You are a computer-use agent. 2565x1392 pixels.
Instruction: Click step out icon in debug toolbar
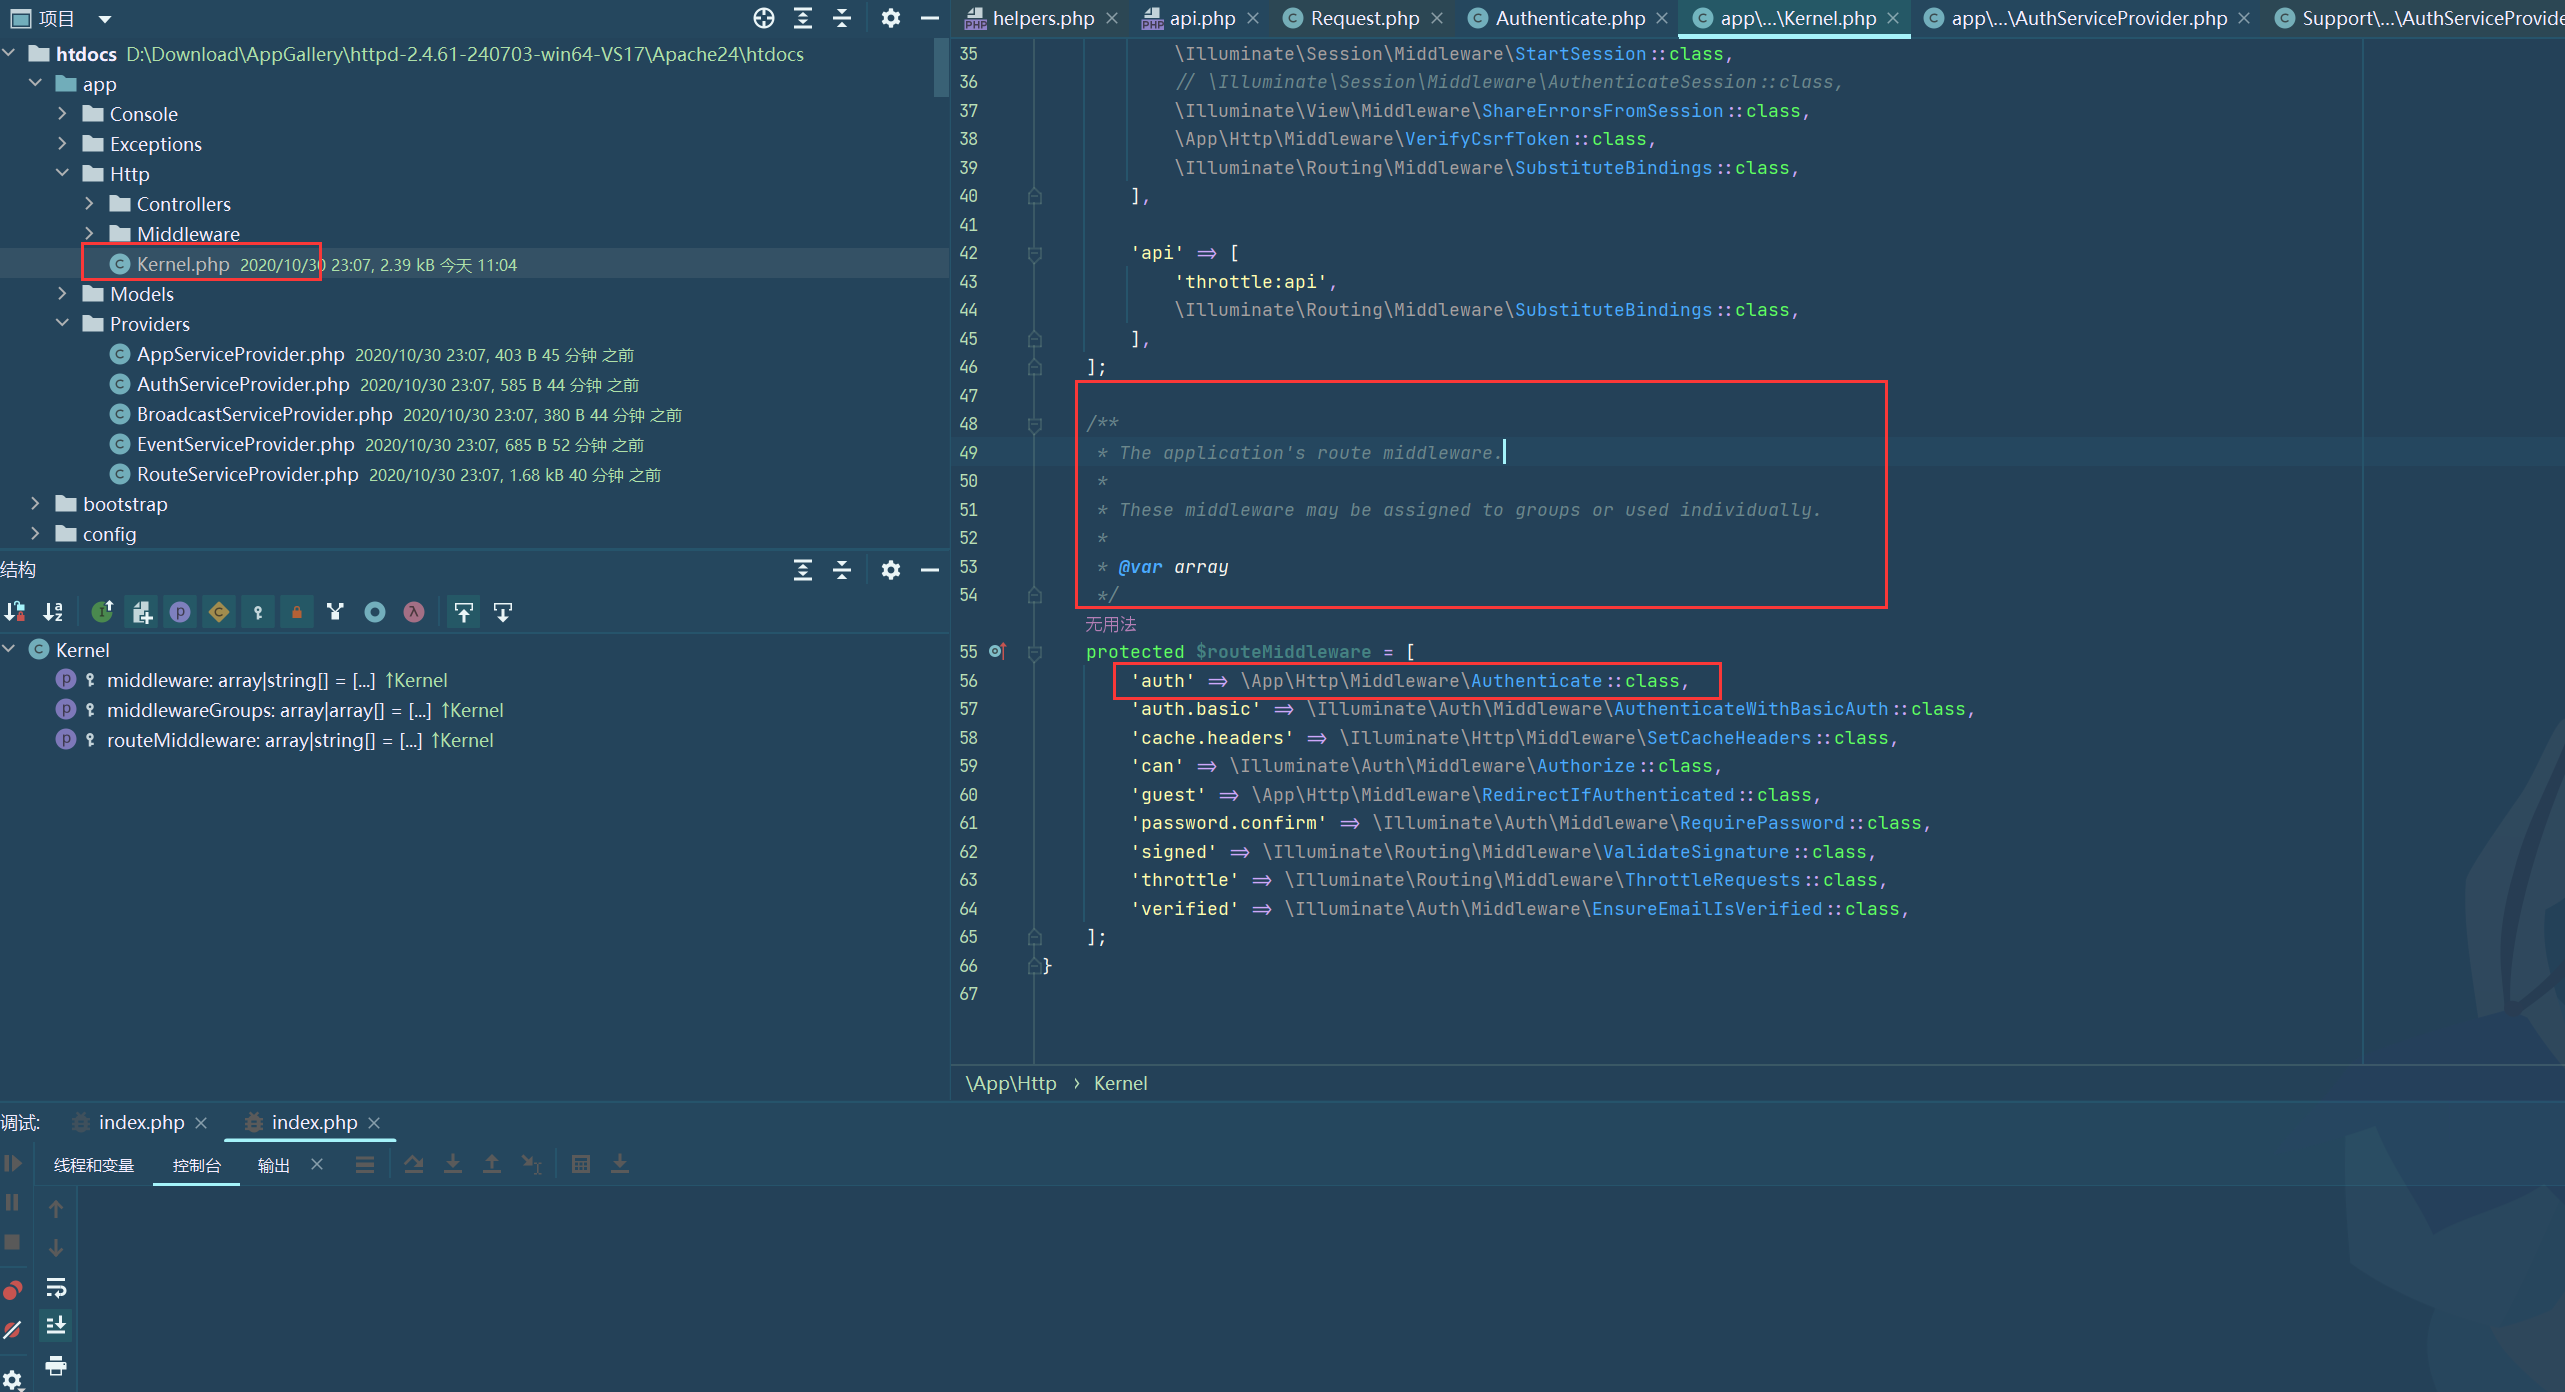tap(492, 1164)
